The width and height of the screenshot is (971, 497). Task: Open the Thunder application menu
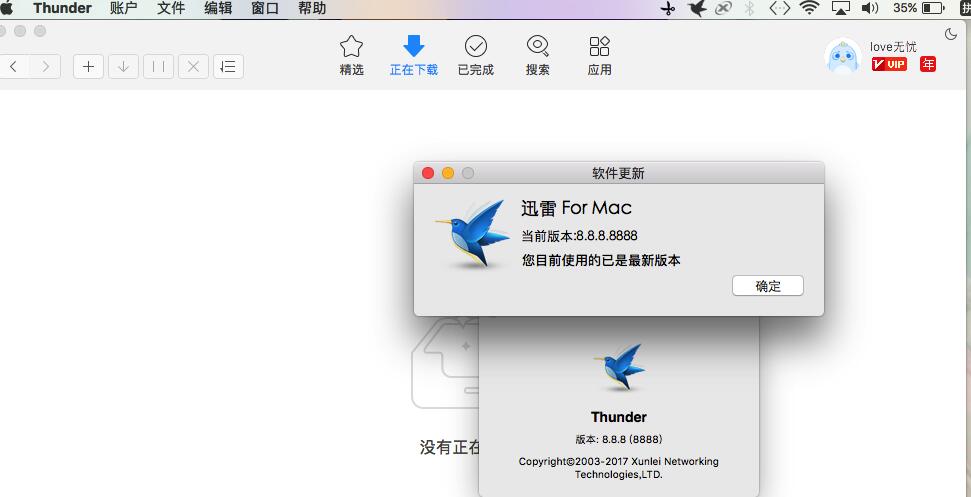click(63, 8)
